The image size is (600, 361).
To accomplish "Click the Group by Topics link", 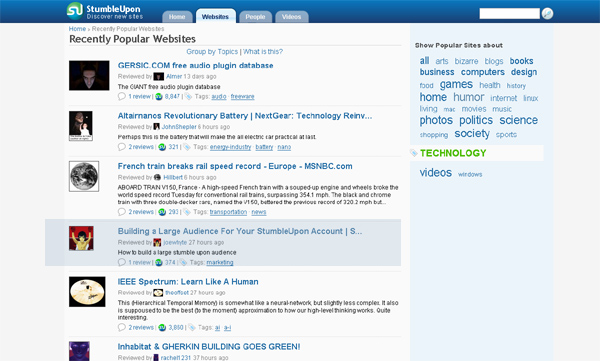I will tap(212, 52).
